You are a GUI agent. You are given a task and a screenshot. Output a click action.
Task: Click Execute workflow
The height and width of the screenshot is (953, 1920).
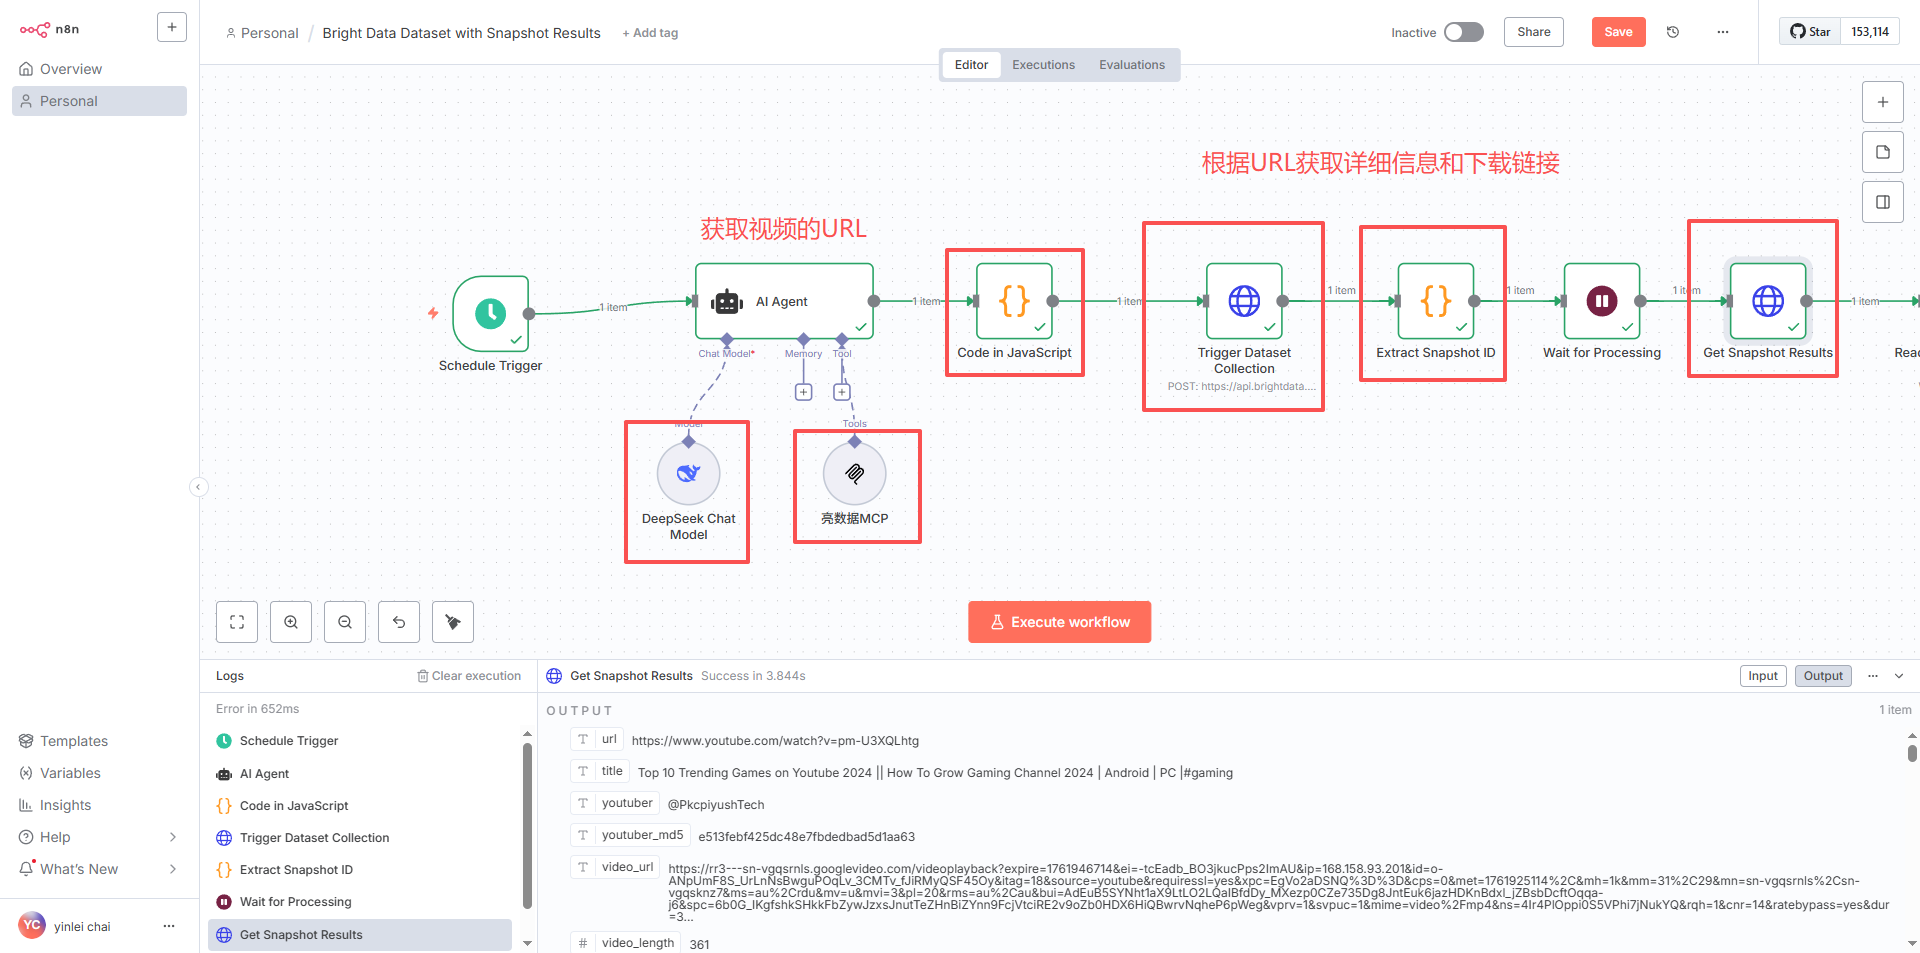point(1059,622)
